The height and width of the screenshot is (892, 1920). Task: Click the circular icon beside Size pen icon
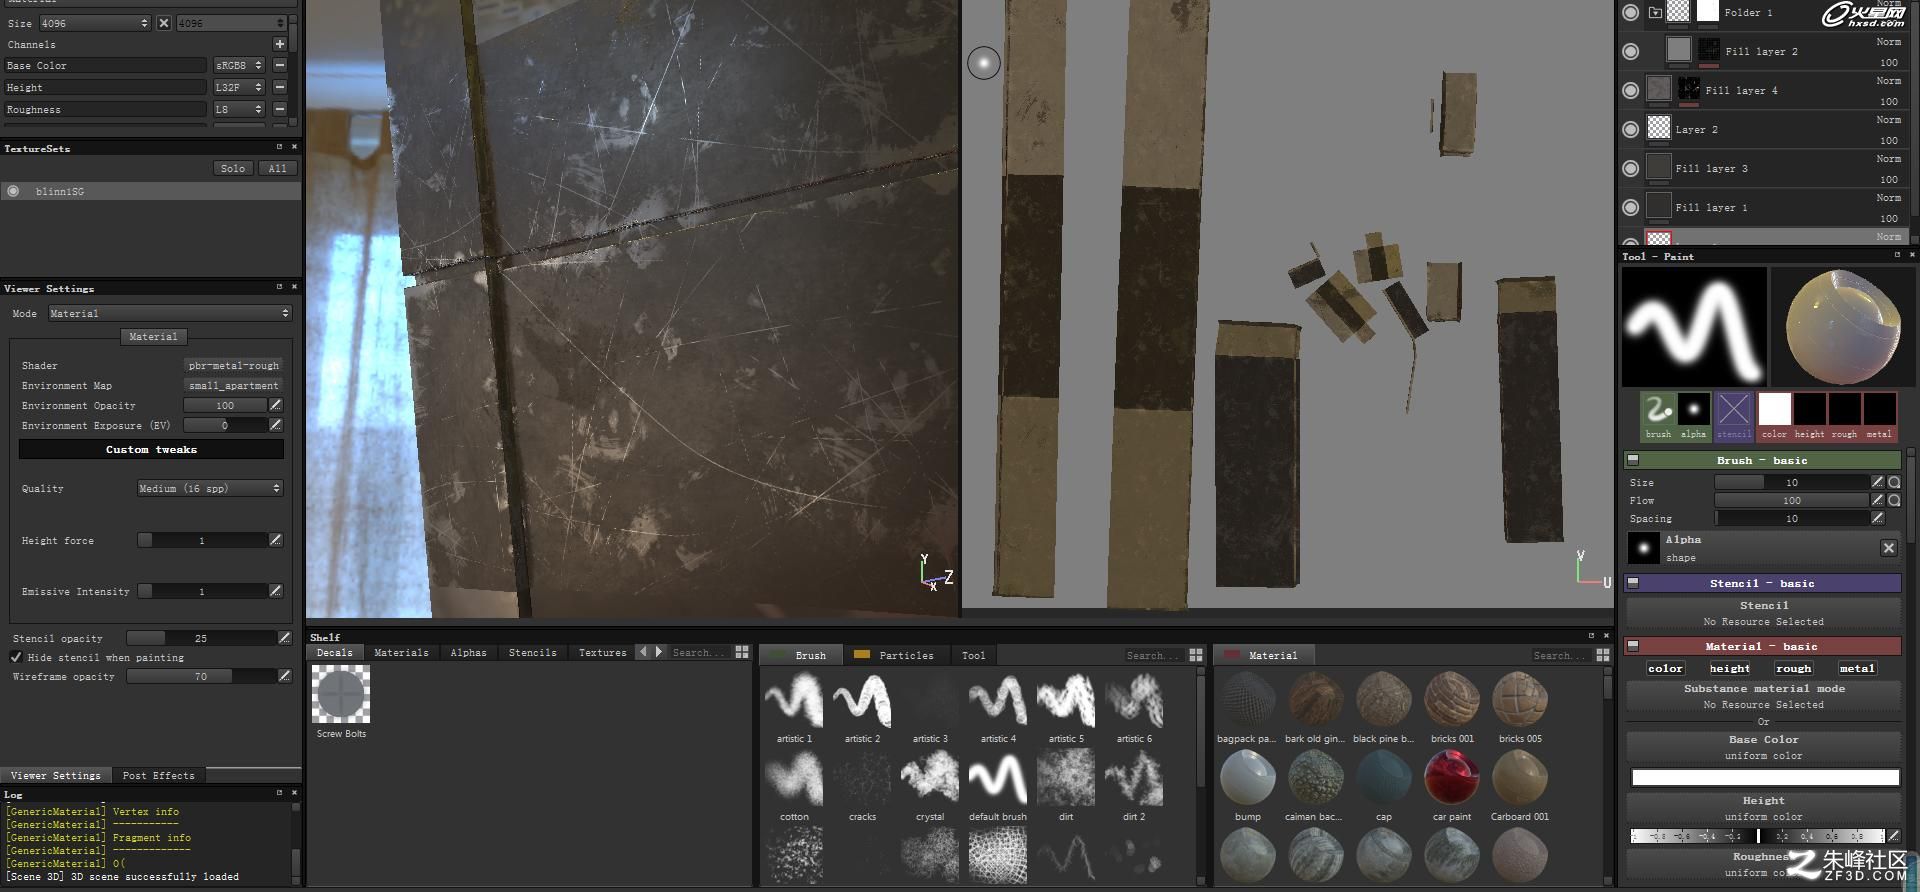tap(1894, 482)
